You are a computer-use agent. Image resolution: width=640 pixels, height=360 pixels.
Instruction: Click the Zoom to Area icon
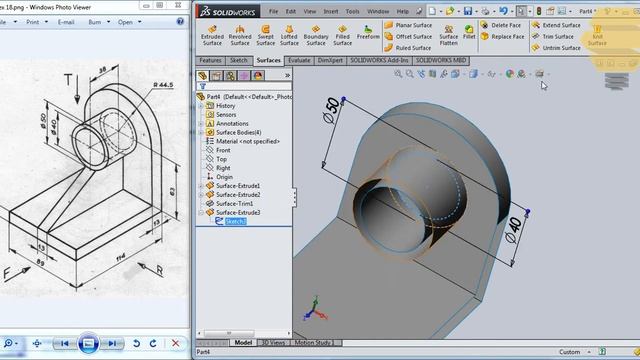coord(409,74)
